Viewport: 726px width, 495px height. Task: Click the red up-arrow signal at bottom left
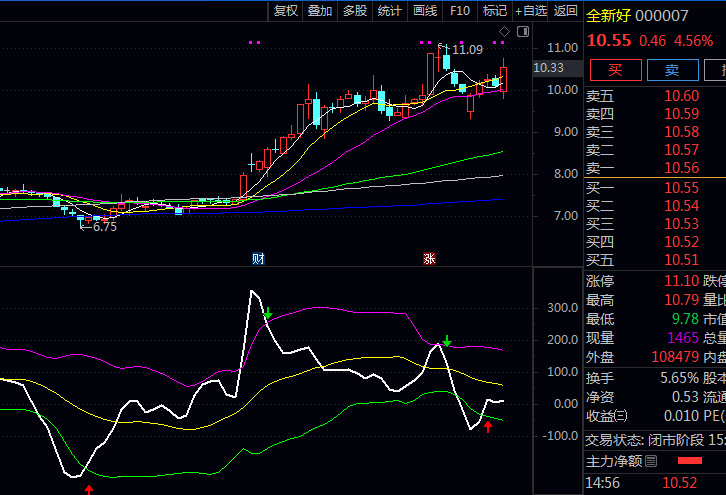(x=89, y=489)
